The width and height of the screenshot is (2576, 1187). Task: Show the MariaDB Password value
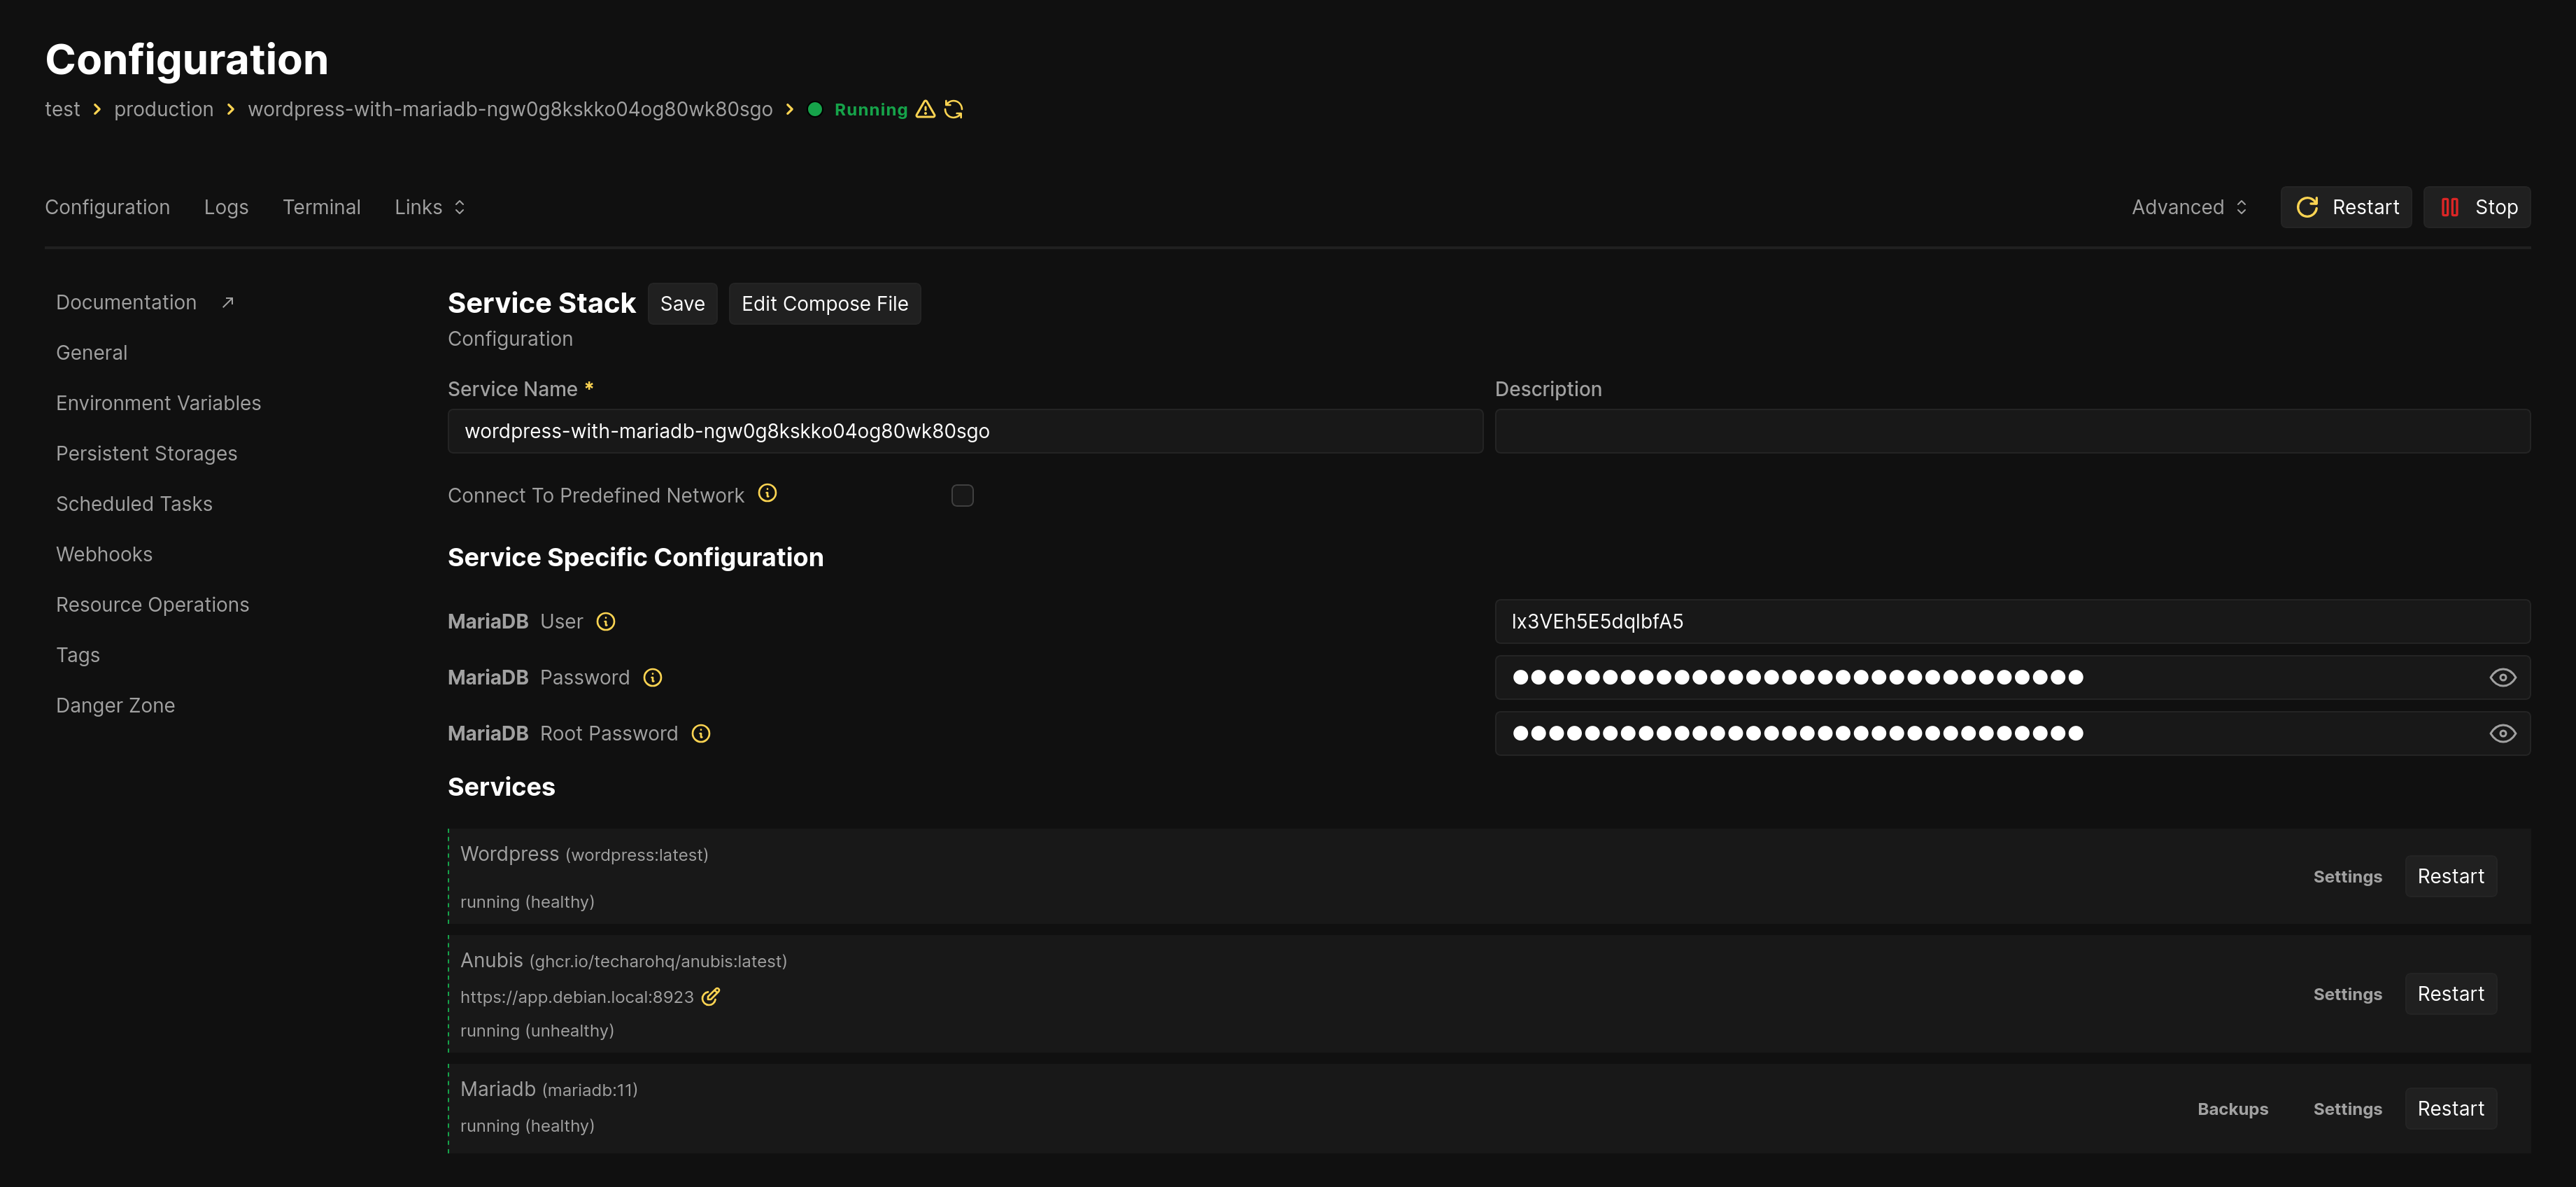tap(2503, 677)
